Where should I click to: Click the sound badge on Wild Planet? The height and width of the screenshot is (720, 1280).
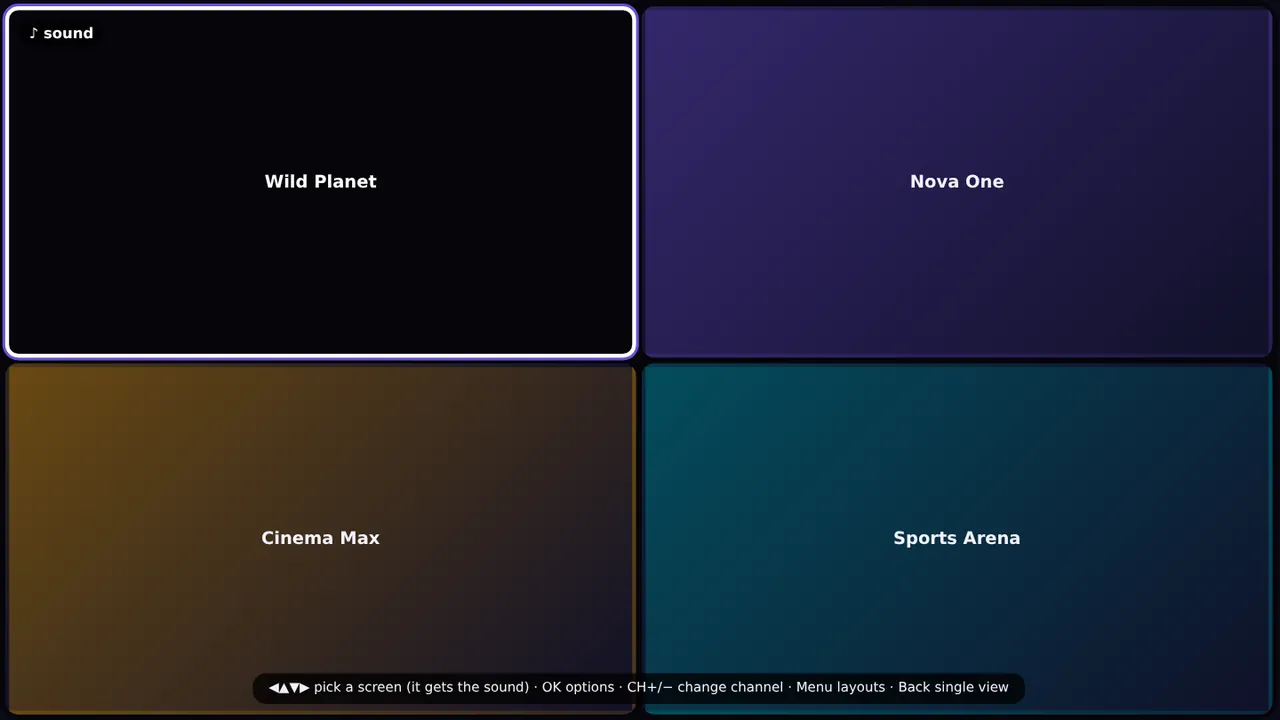point(61,33)
